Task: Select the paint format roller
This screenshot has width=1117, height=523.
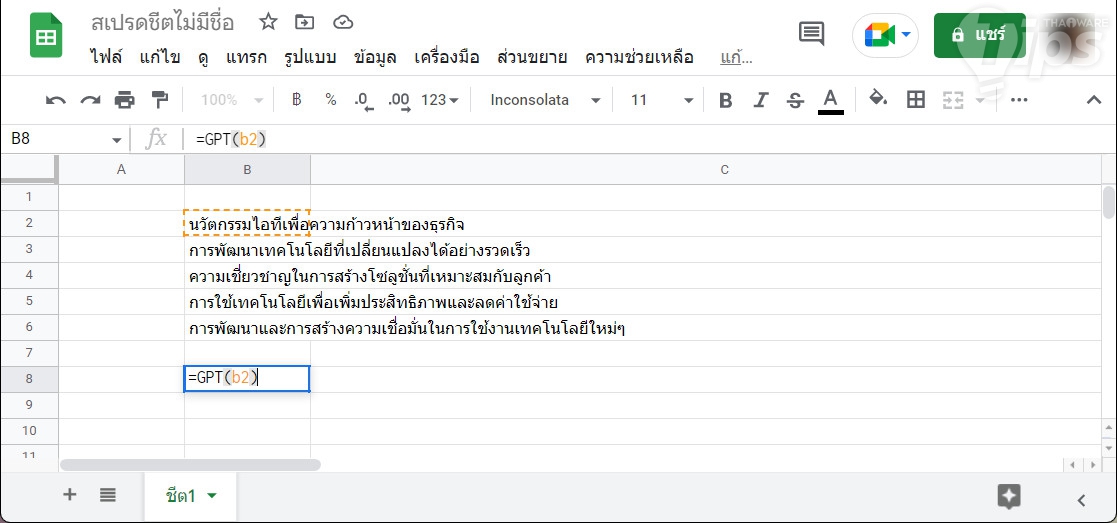Action: 159,100
